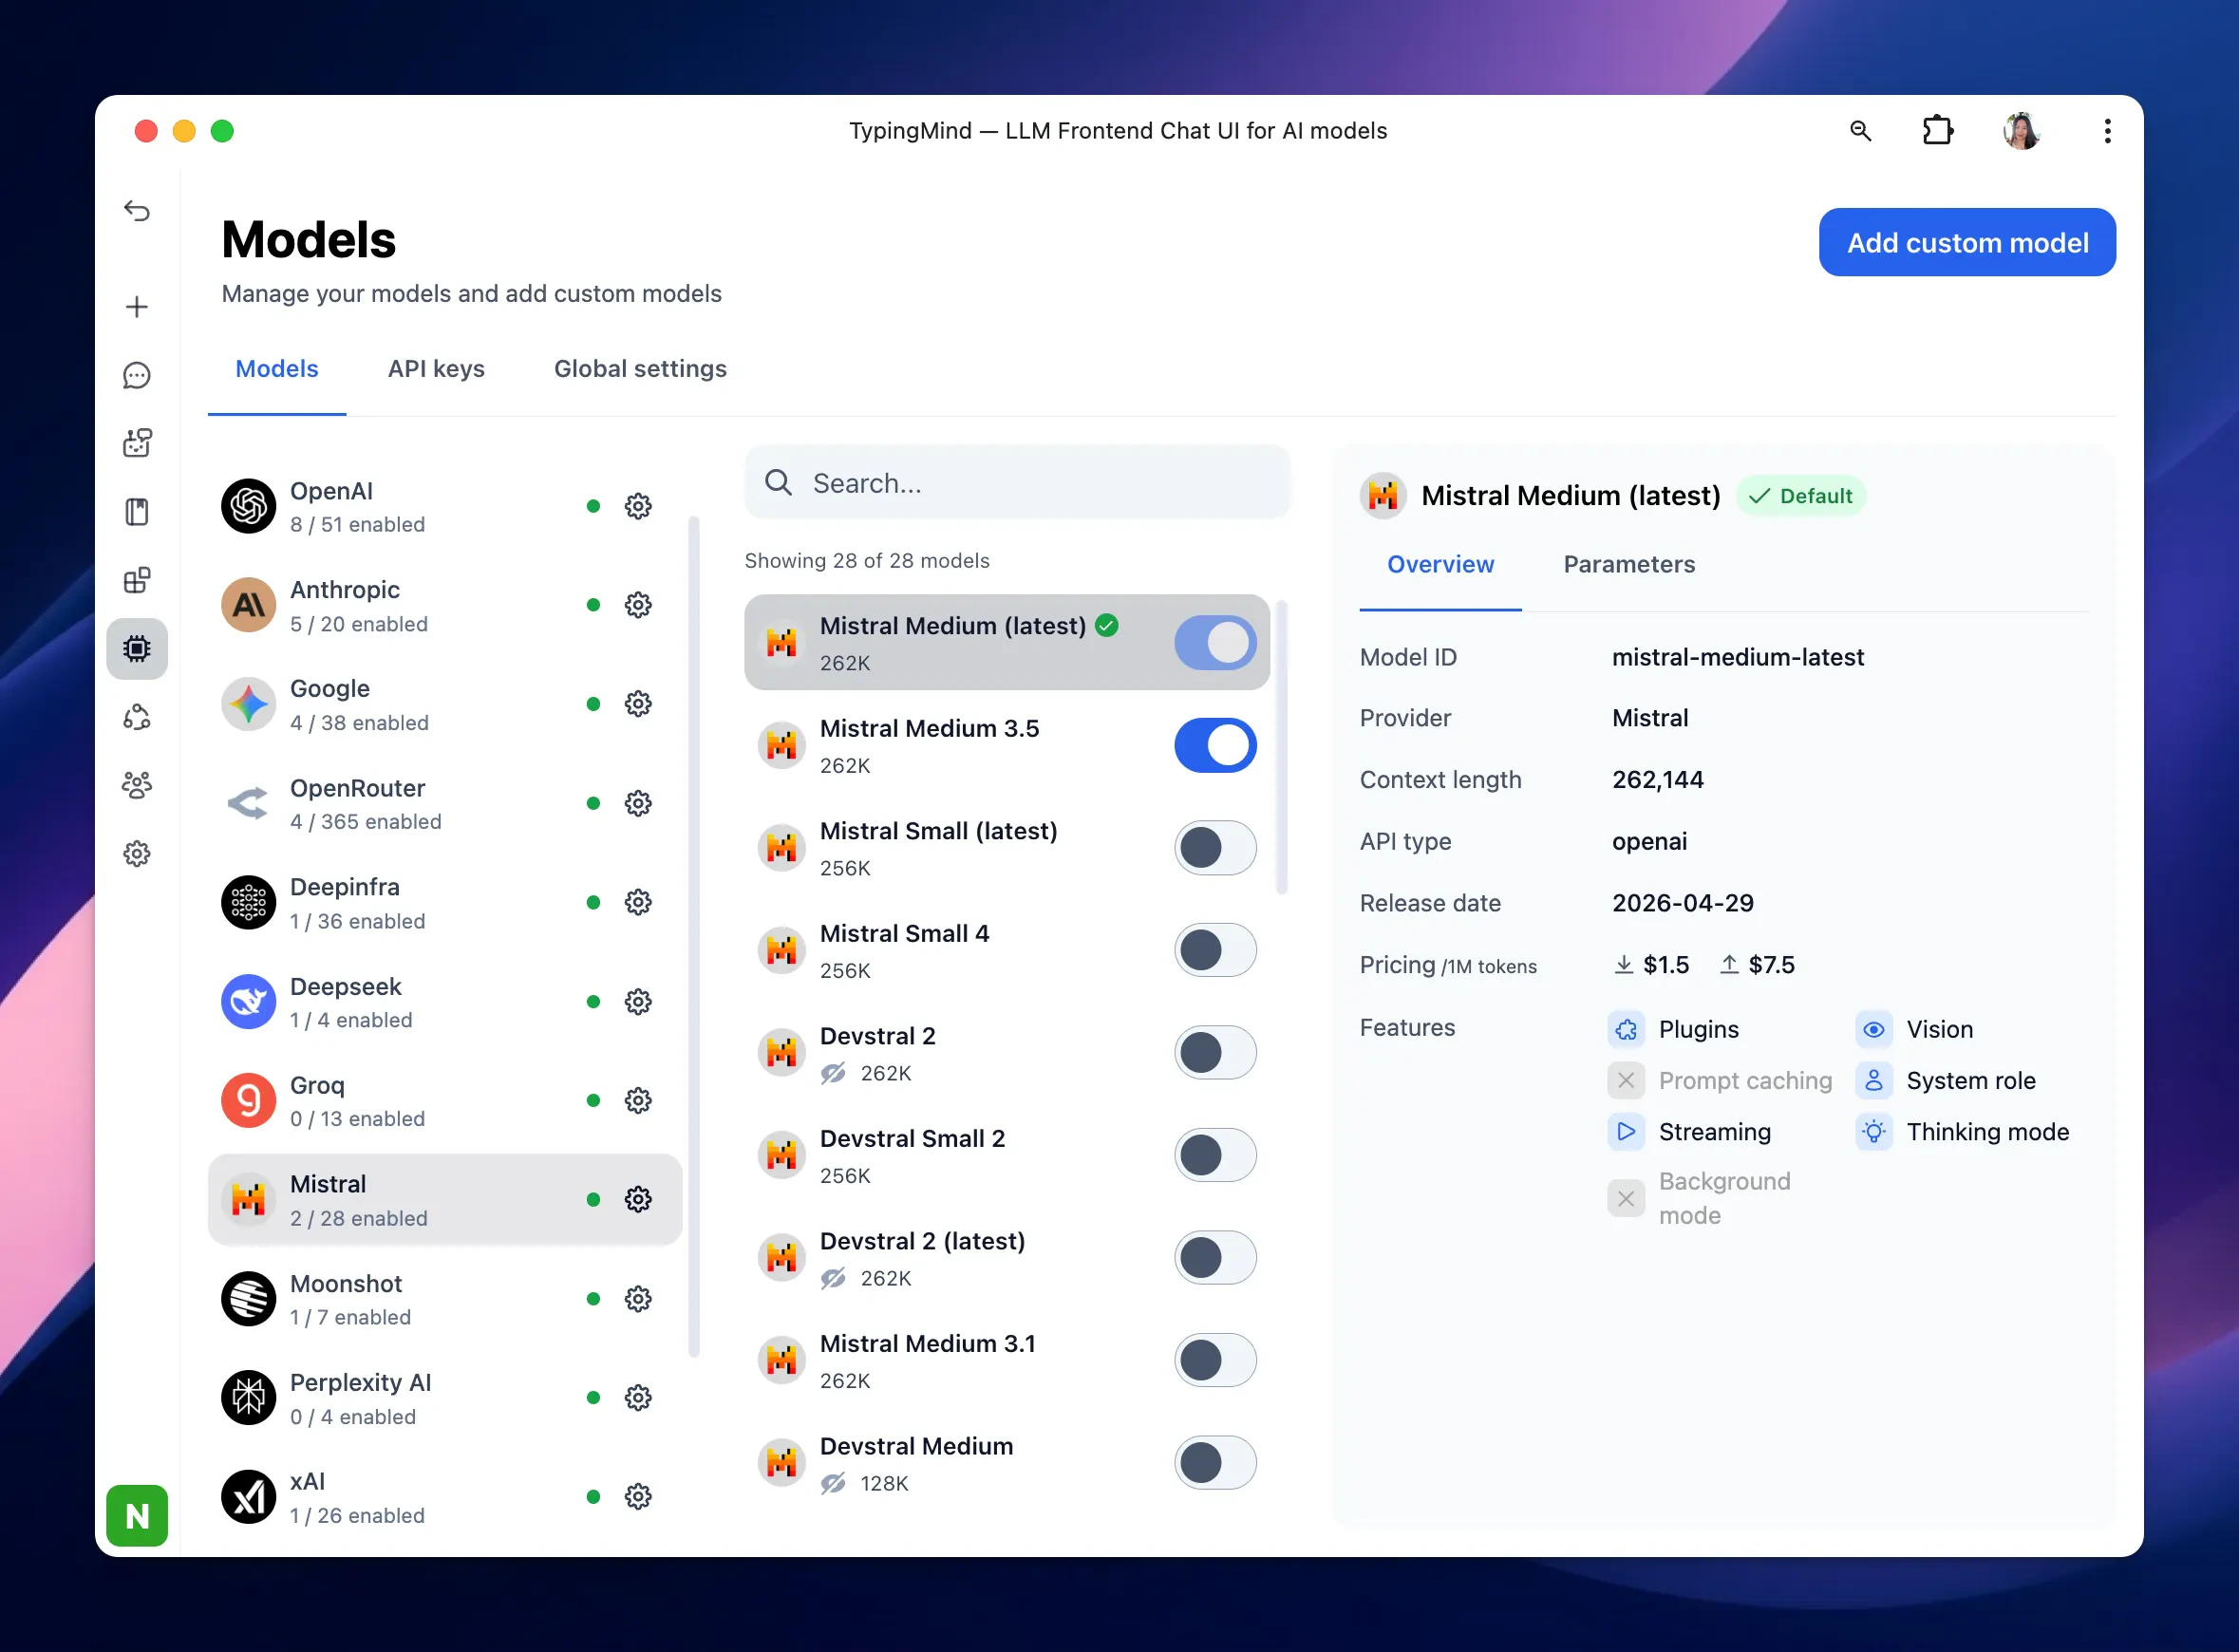Image resolution: width=2239 pixels, height=1652 pixels.
Task: Select the xAI provider
Action: pyautogui.click(x=445, y=1497)
